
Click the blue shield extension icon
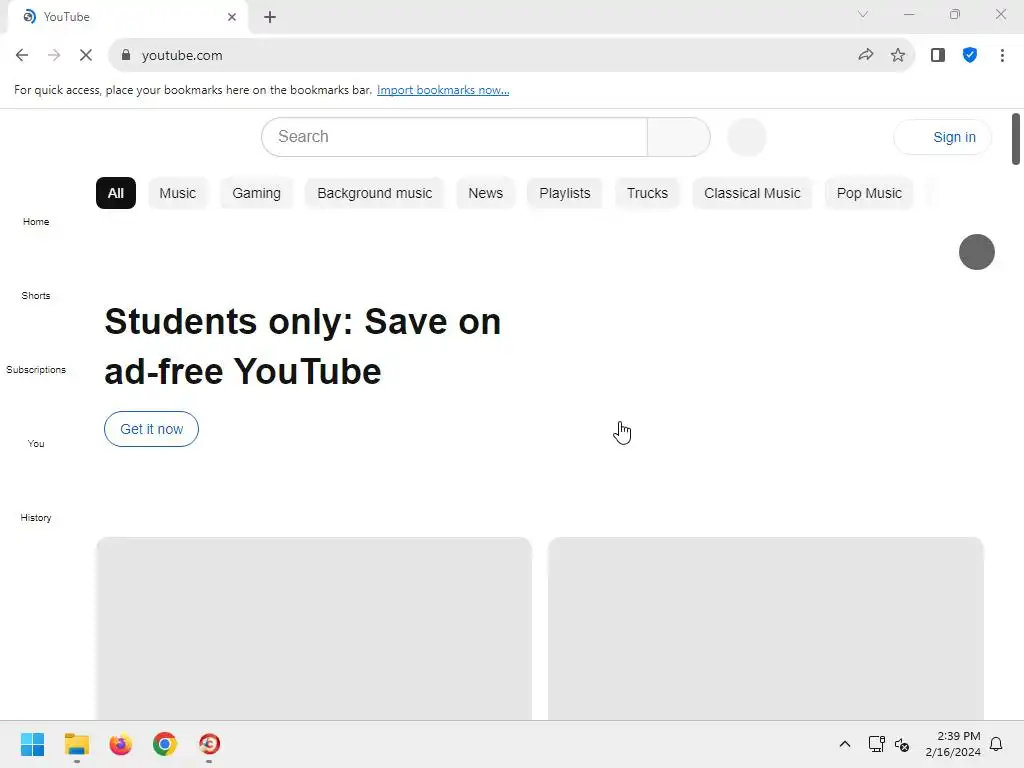[970, 56]
